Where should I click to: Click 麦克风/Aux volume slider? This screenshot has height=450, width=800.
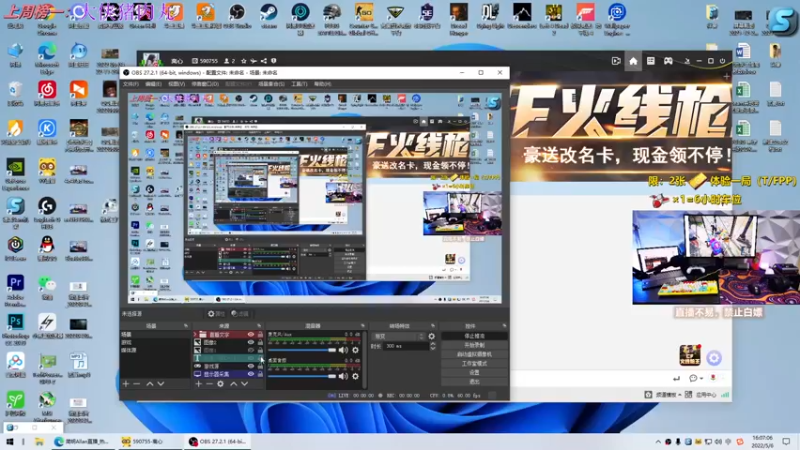[302, 350]
